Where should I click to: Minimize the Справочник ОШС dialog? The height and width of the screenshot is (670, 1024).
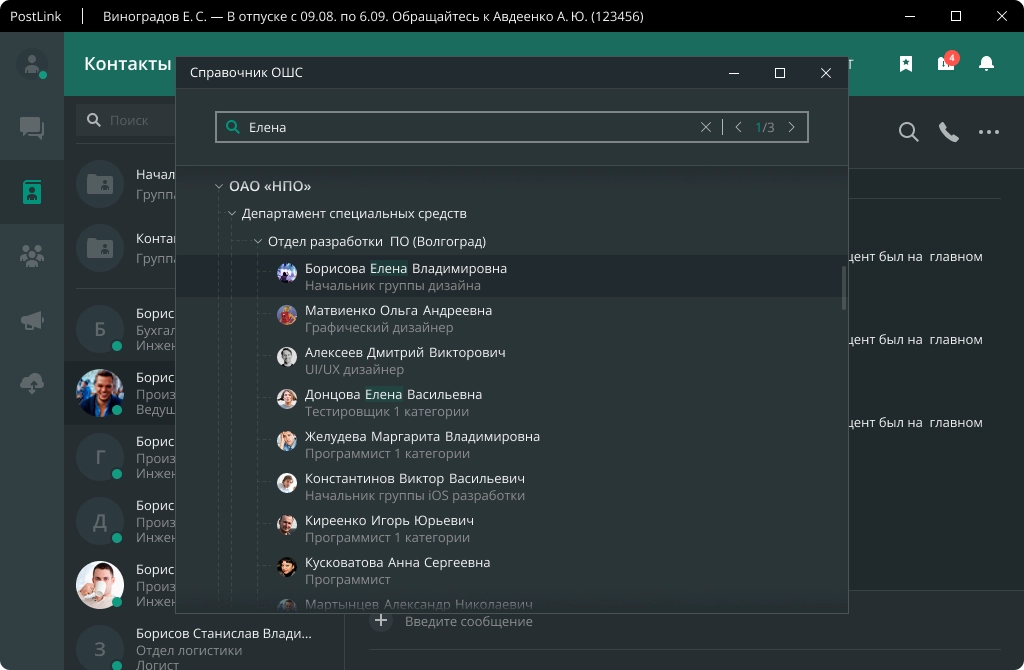tap(734, 72)
